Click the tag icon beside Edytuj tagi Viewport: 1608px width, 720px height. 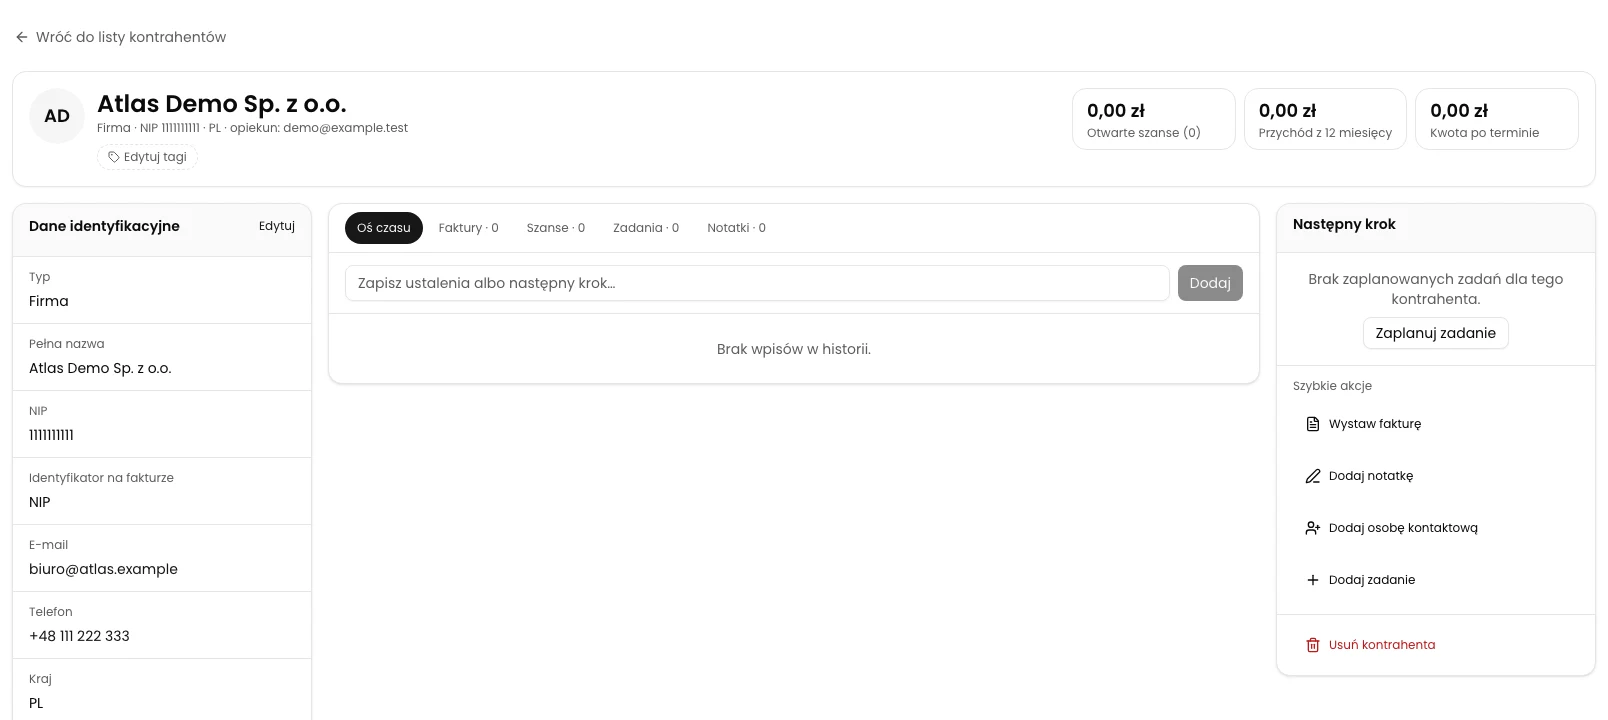pyautogui.click(x=114, y=157)
